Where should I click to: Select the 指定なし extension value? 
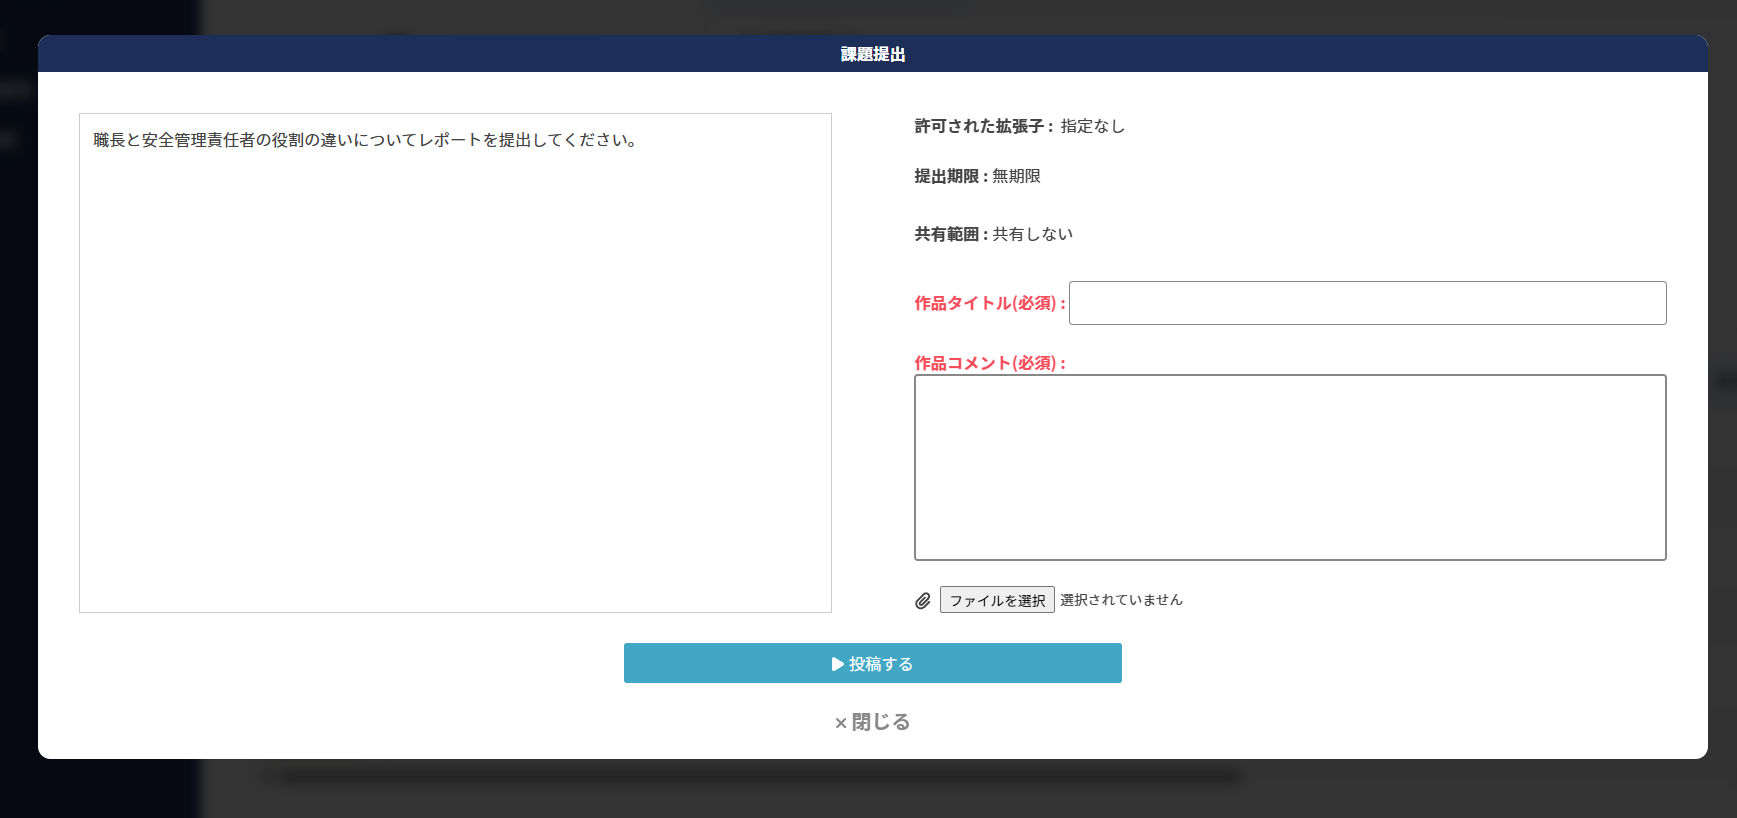[1093, 126]
